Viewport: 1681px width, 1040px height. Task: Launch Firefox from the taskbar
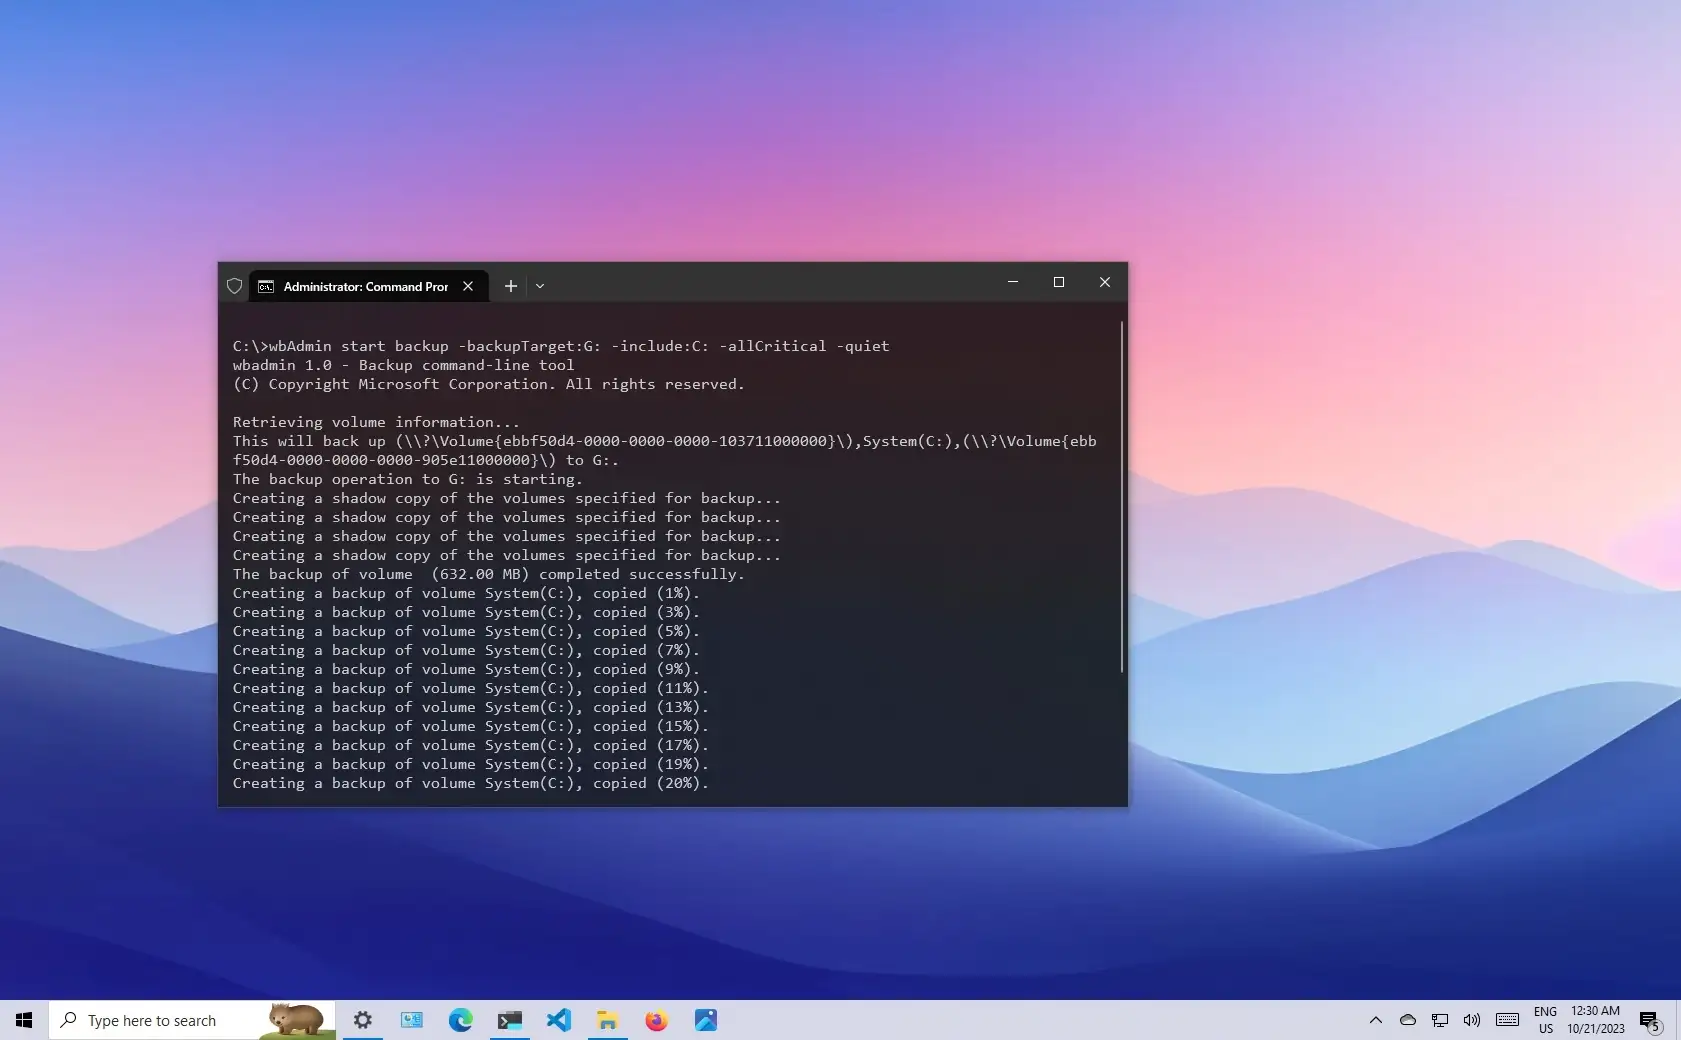pos(657,1019)
